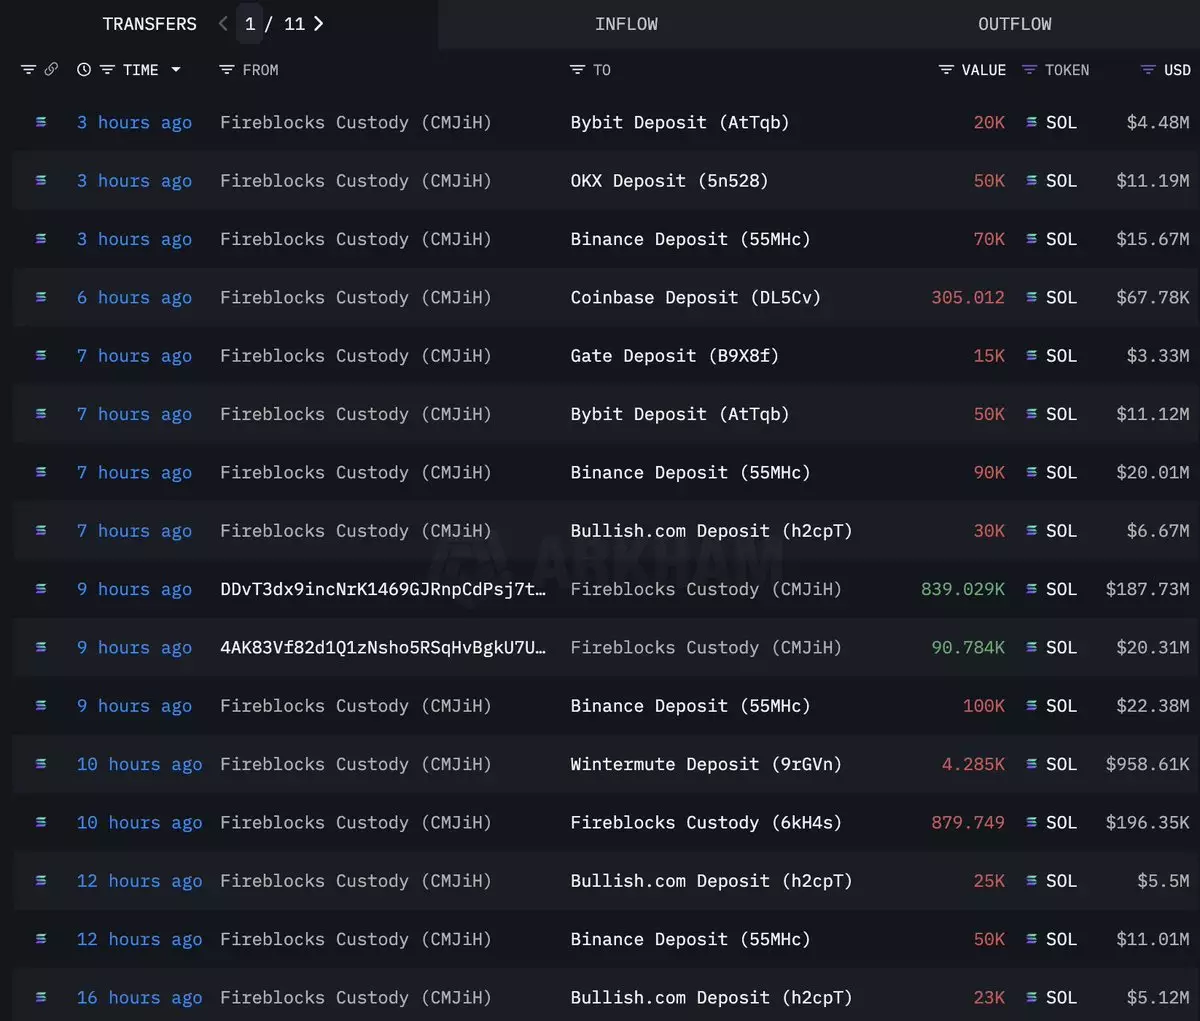Click SOL token icon in the $67.78K row
Screen dimensions: 1200x1021
(1031, 297)
